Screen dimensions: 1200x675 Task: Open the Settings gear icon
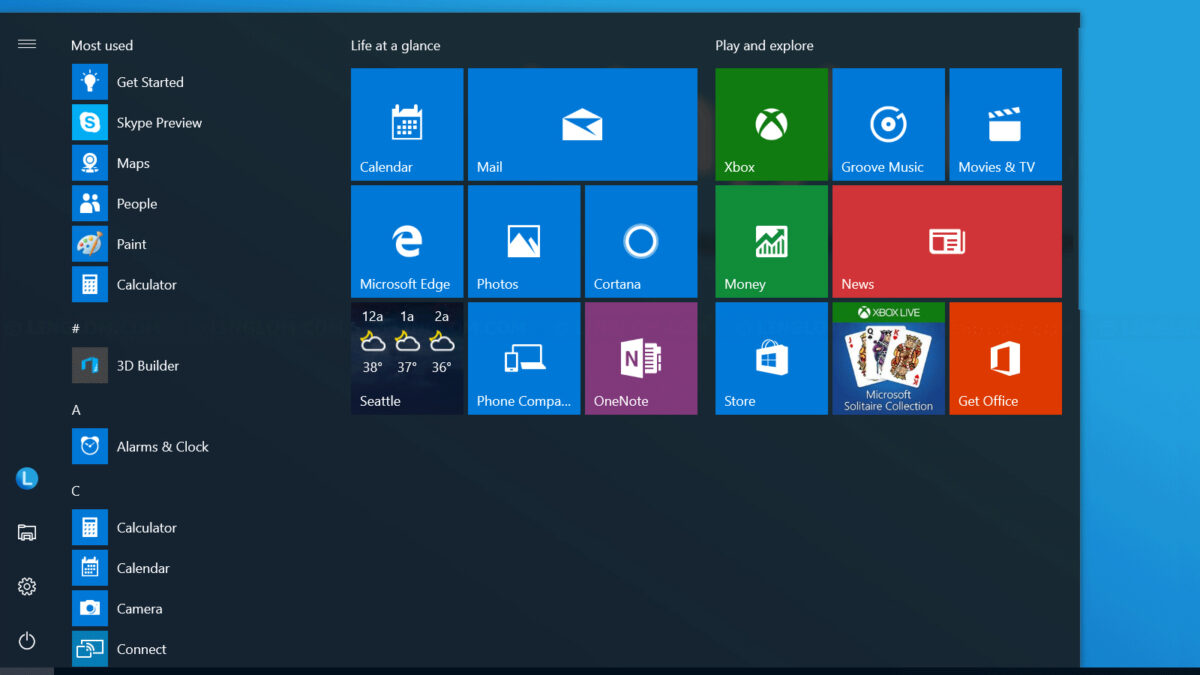(27, 587)
